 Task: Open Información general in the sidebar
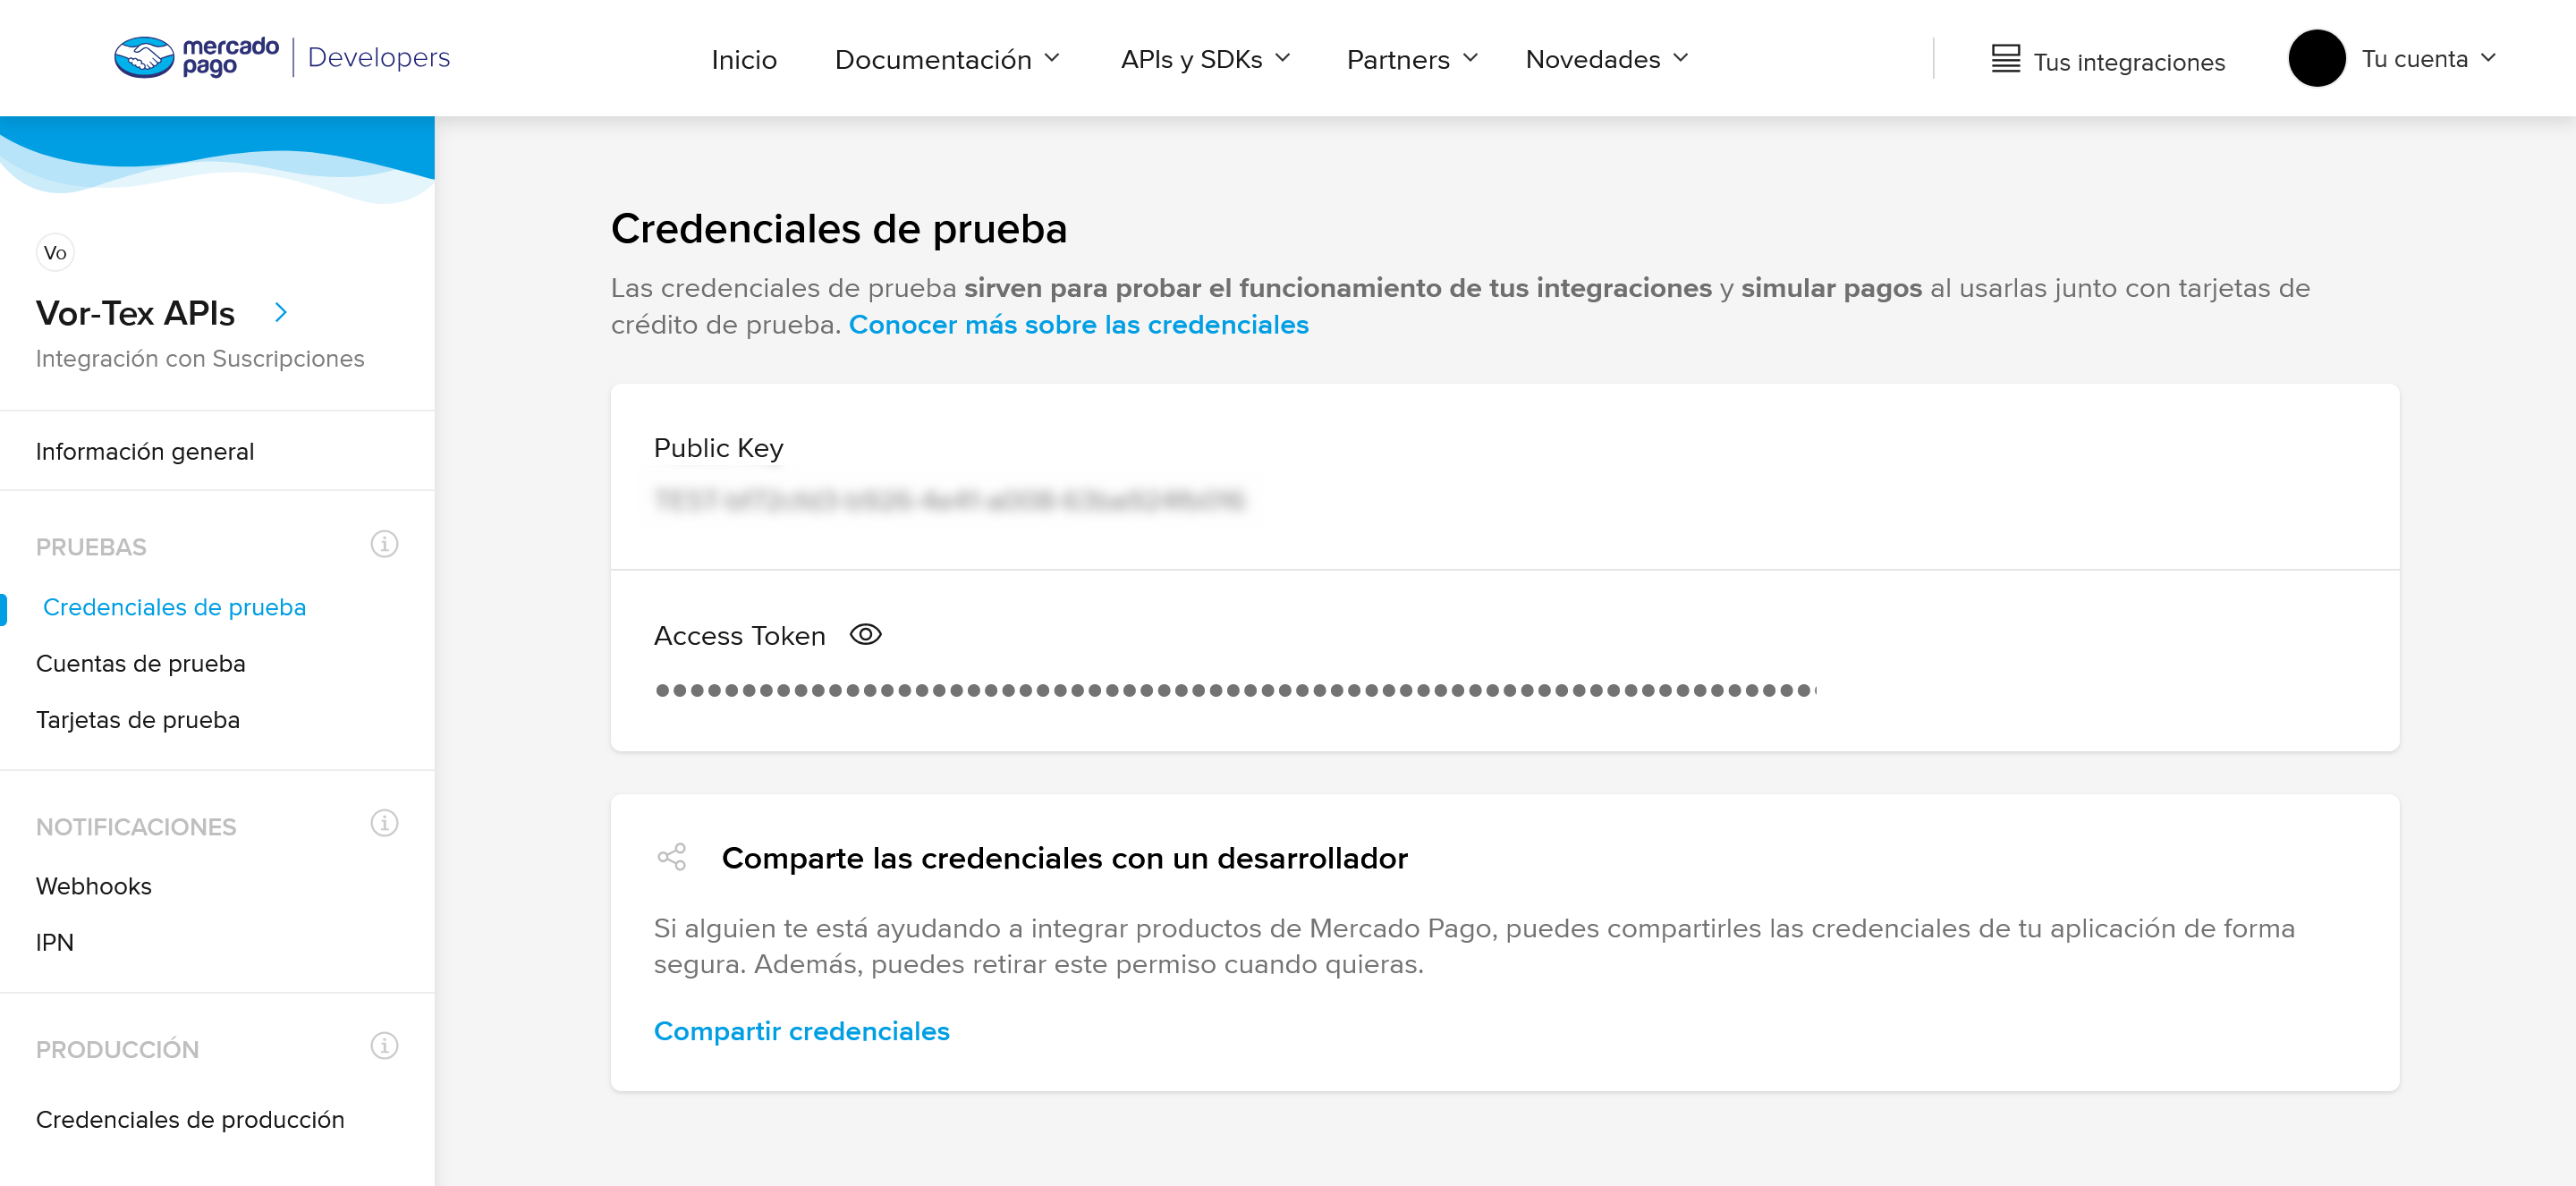145,451
